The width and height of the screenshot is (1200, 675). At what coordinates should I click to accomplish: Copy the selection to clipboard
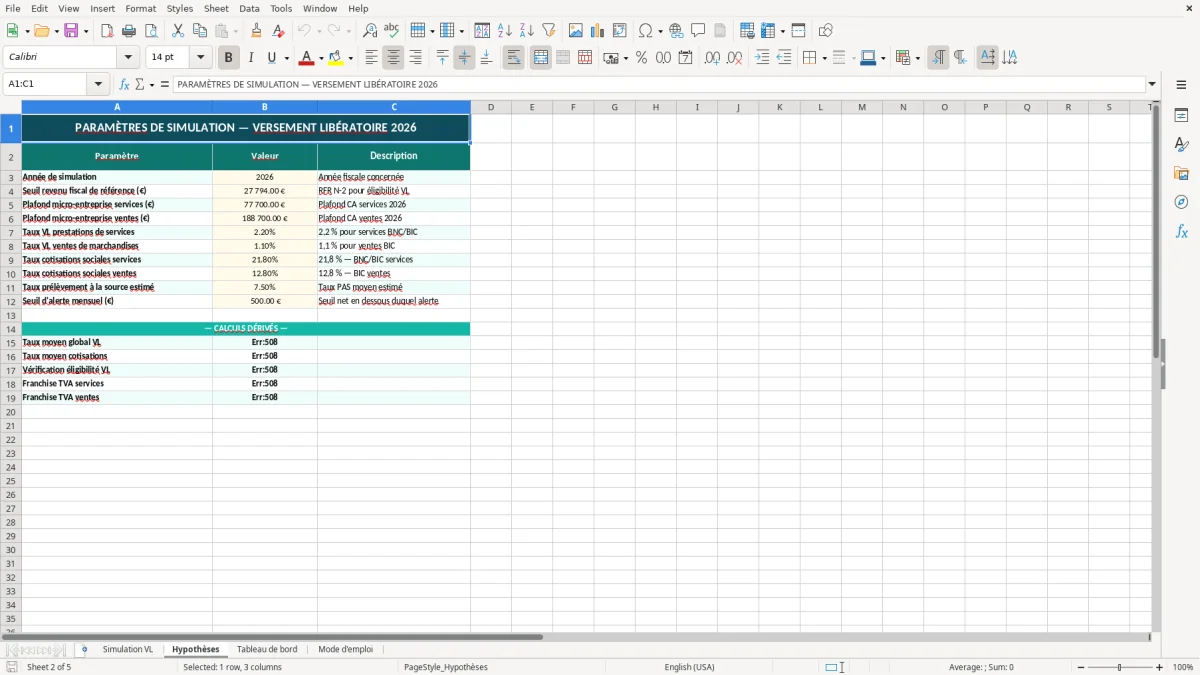click(x=200, y=31)
